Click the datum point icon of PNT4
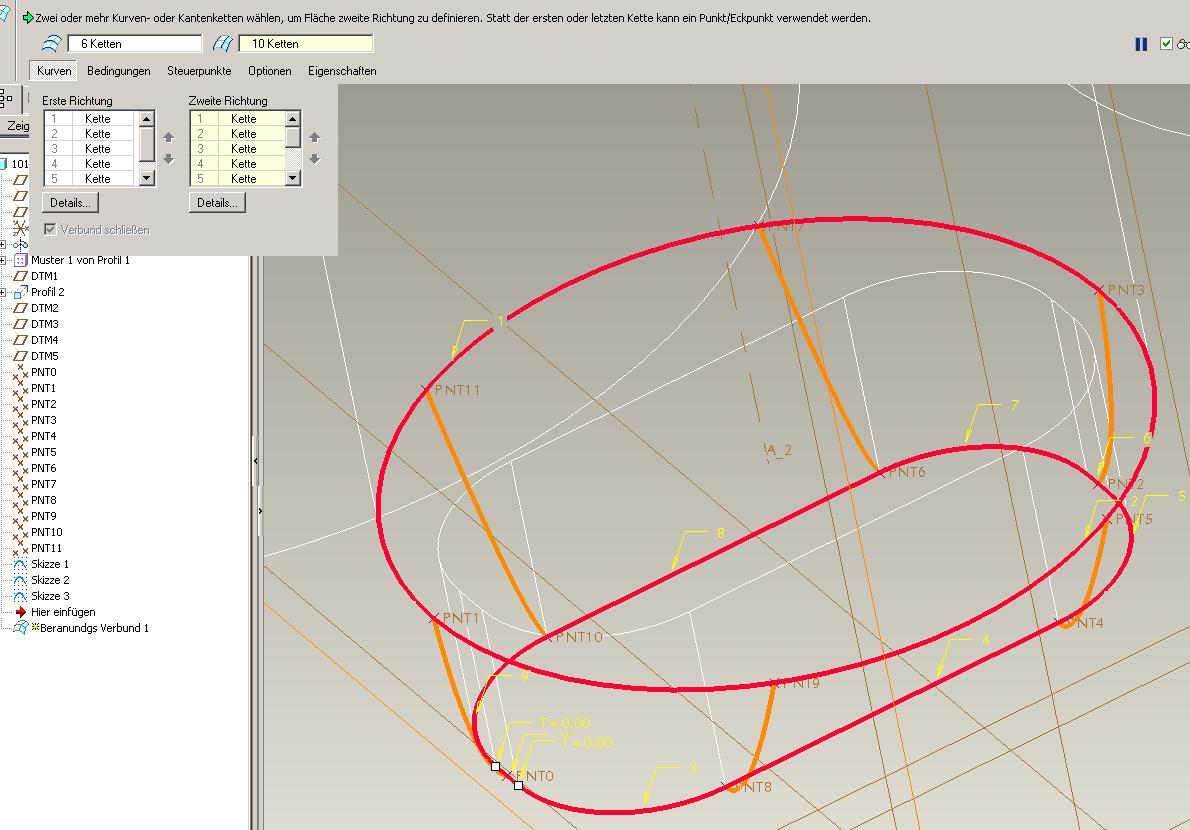This screenshot has height=830, width=1190. click(x=20, y=435)
